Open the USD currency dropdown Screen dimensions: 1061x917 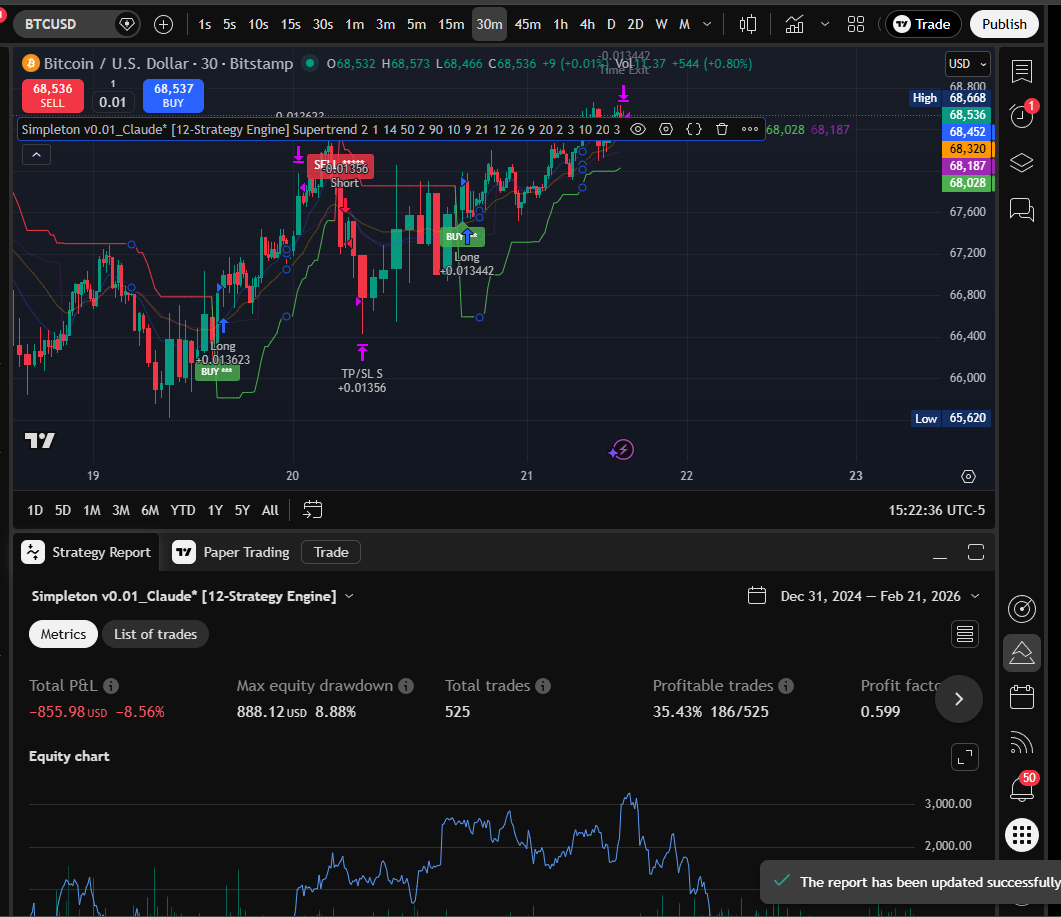(x=967, y=64)
